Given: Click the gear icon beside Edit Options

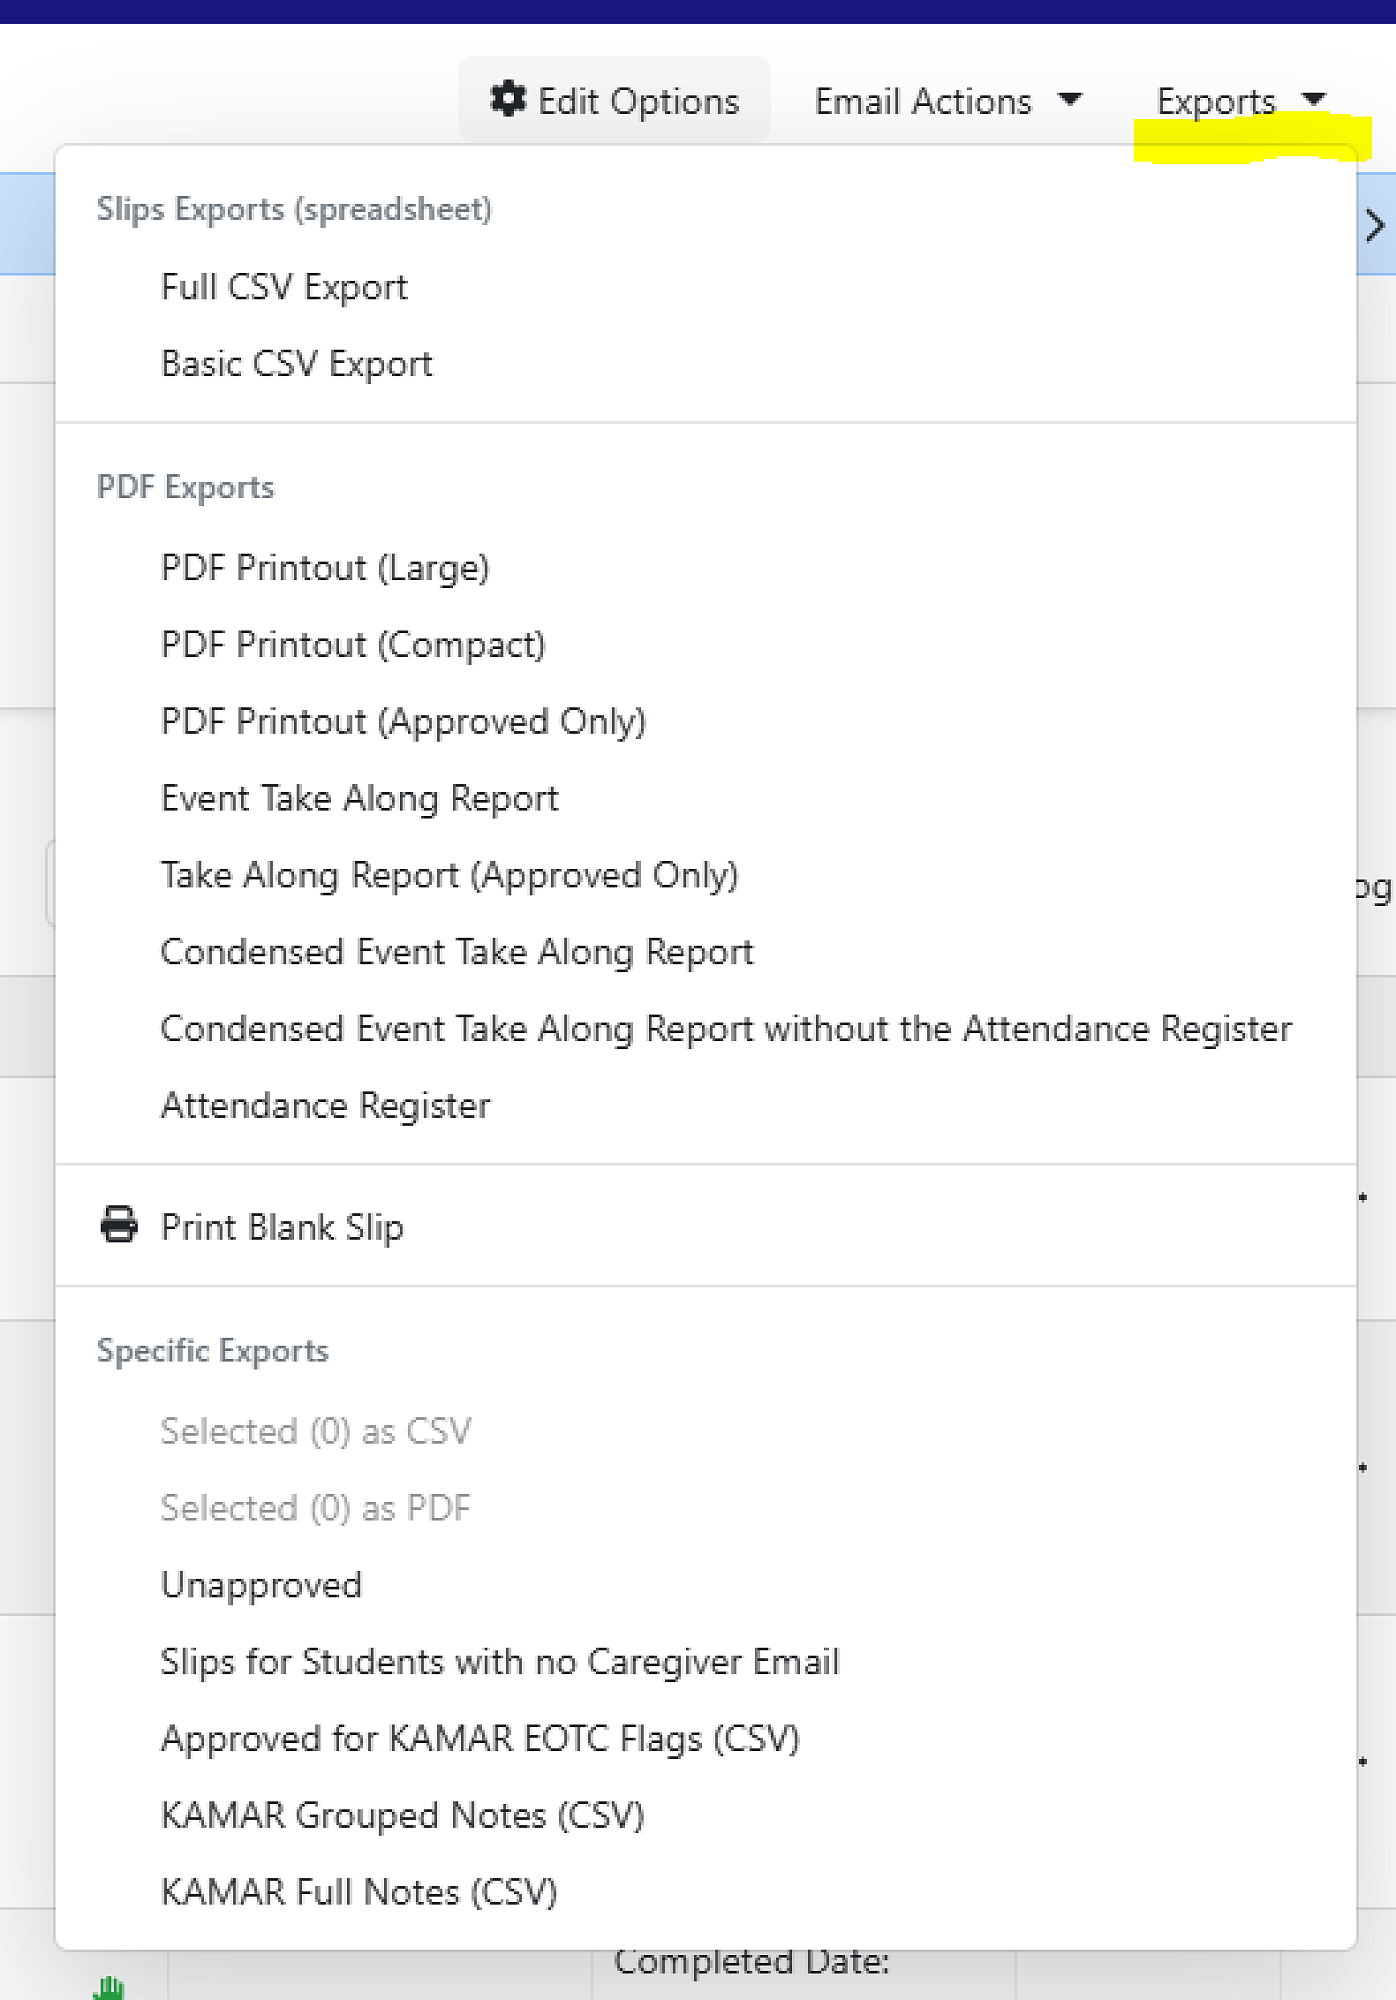Looking at the screenshot, I should pyautogui.click(x=508, y=99).
